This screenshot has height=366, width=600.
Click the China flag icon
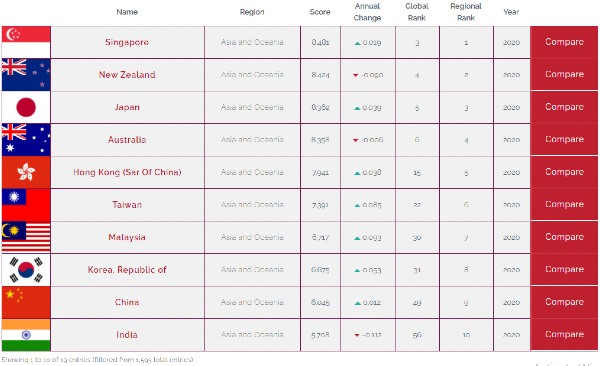(x=26, y=302)
